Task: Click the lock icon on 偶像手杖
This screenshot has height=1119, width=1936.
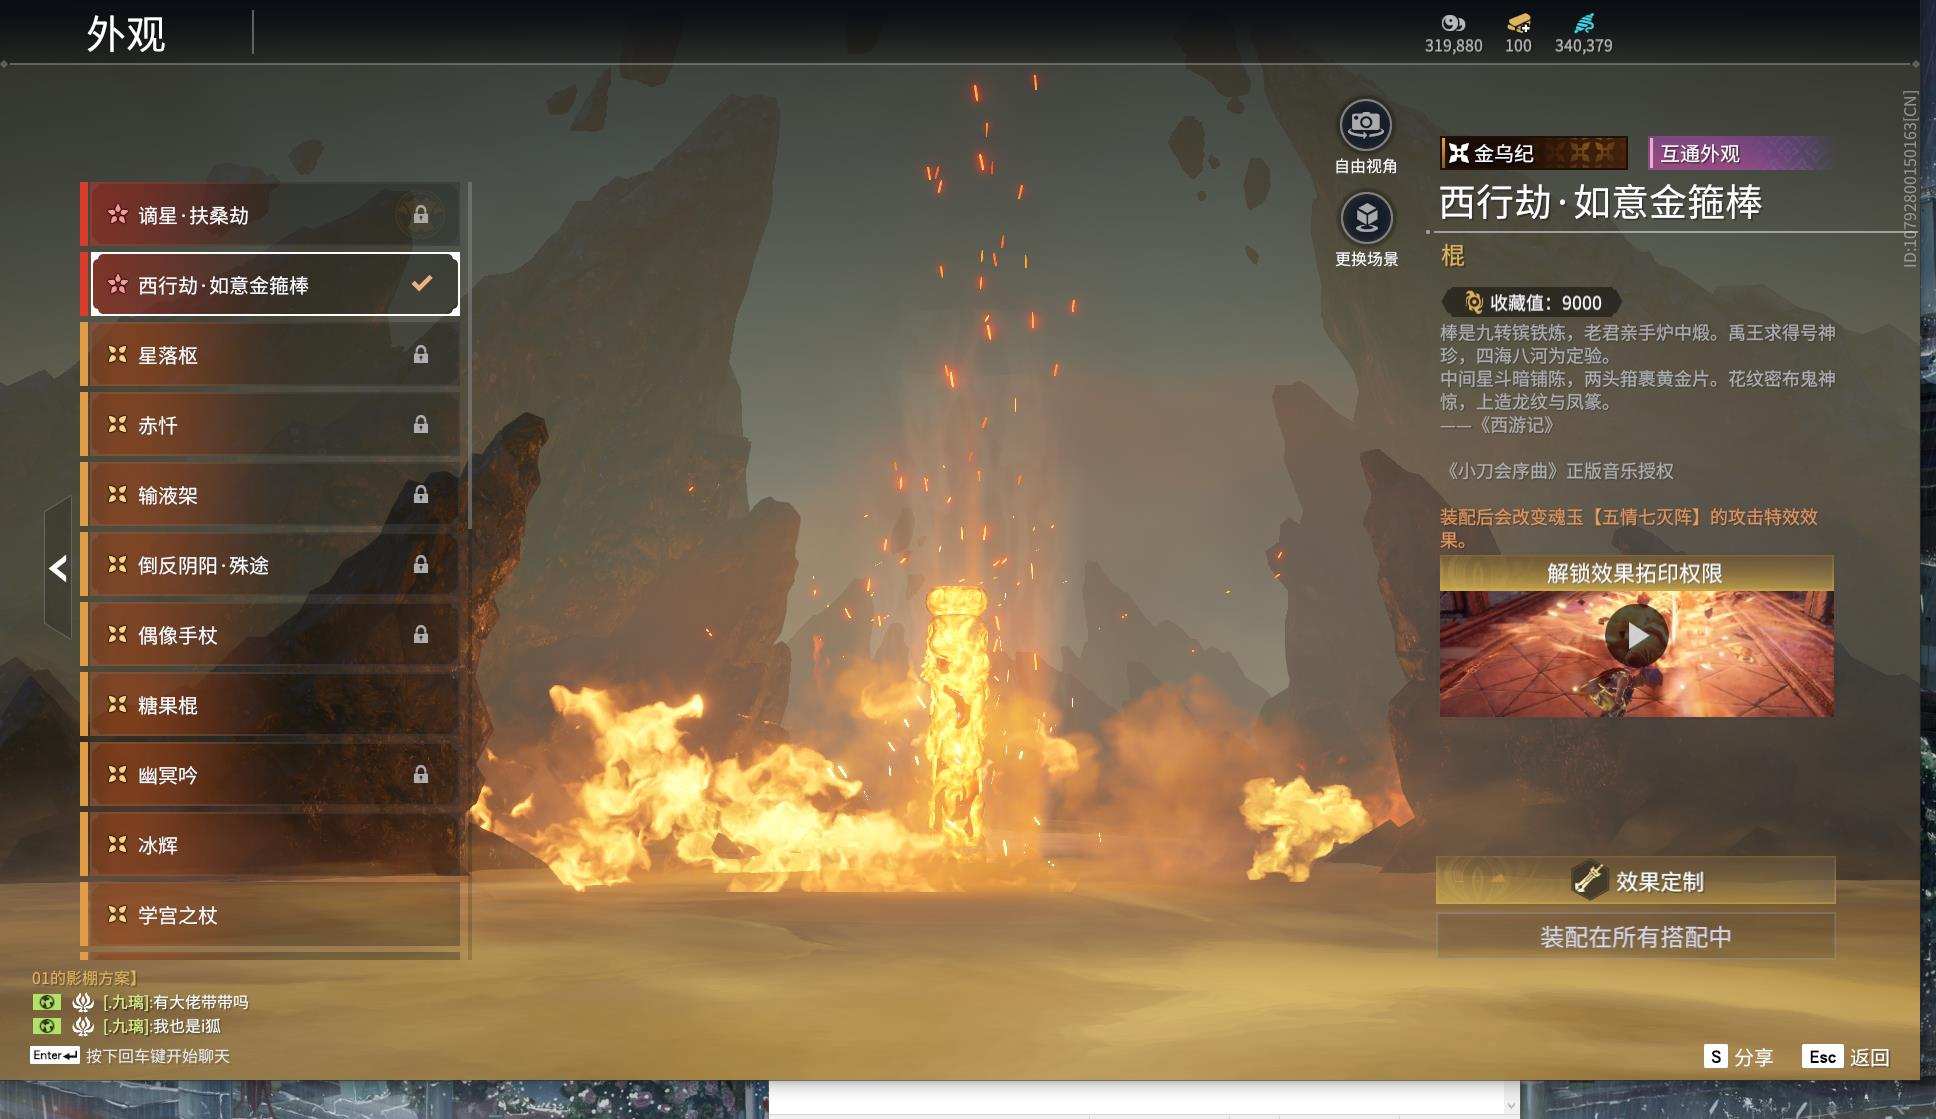Action: pos(421,635)
